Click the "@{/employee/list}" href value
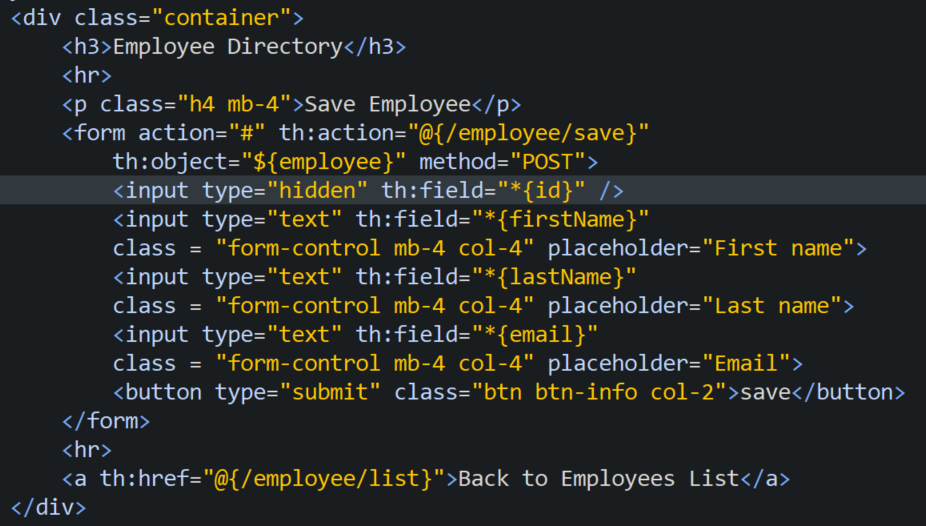Screen dimensions: 926x526 324,479
